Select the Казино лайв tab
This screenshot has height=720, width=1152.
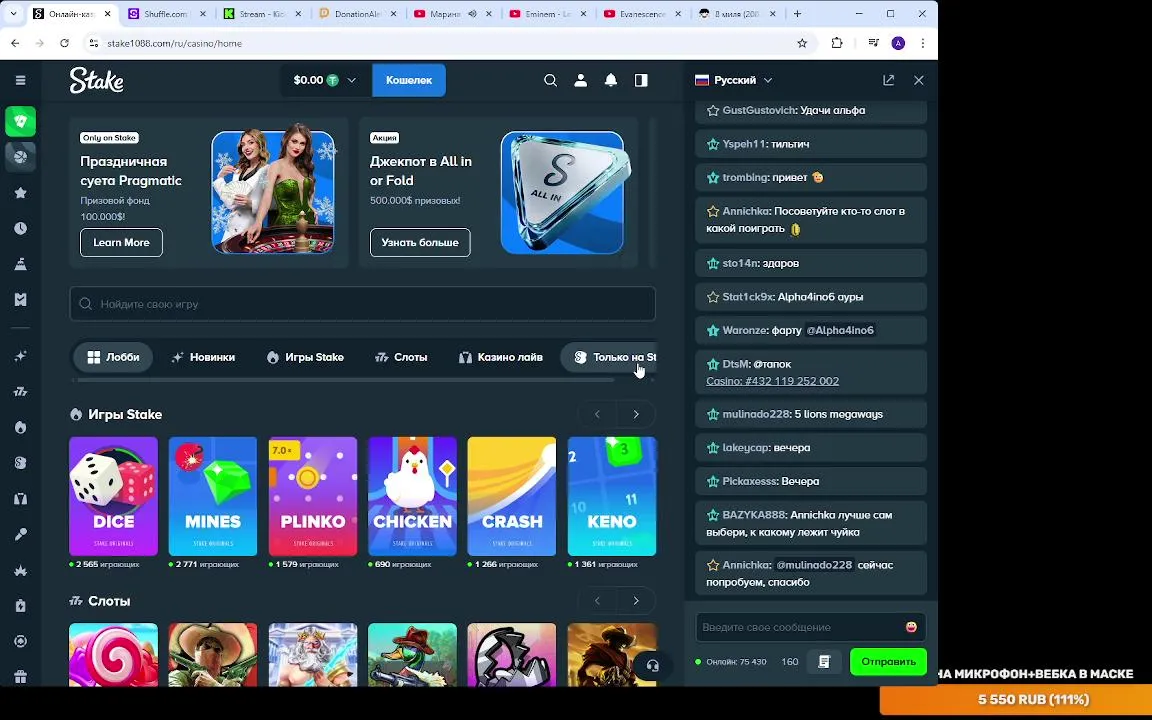pos(500,357)
